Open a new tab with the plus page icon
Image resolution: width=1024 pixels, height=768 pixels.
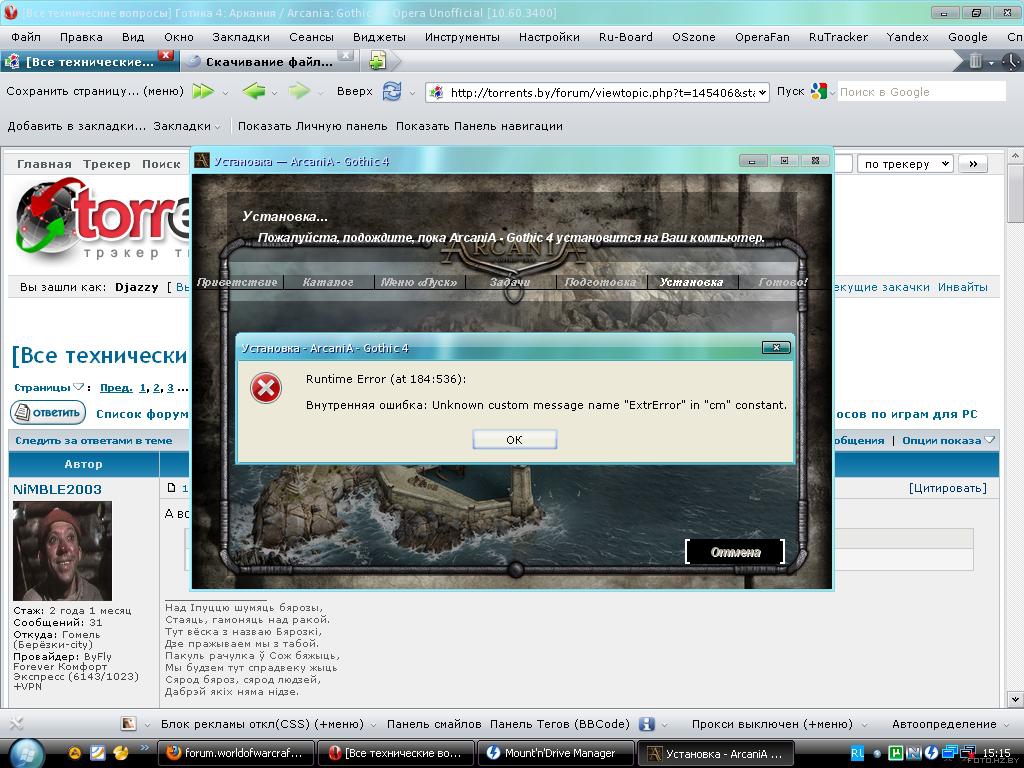click(377, 62)
